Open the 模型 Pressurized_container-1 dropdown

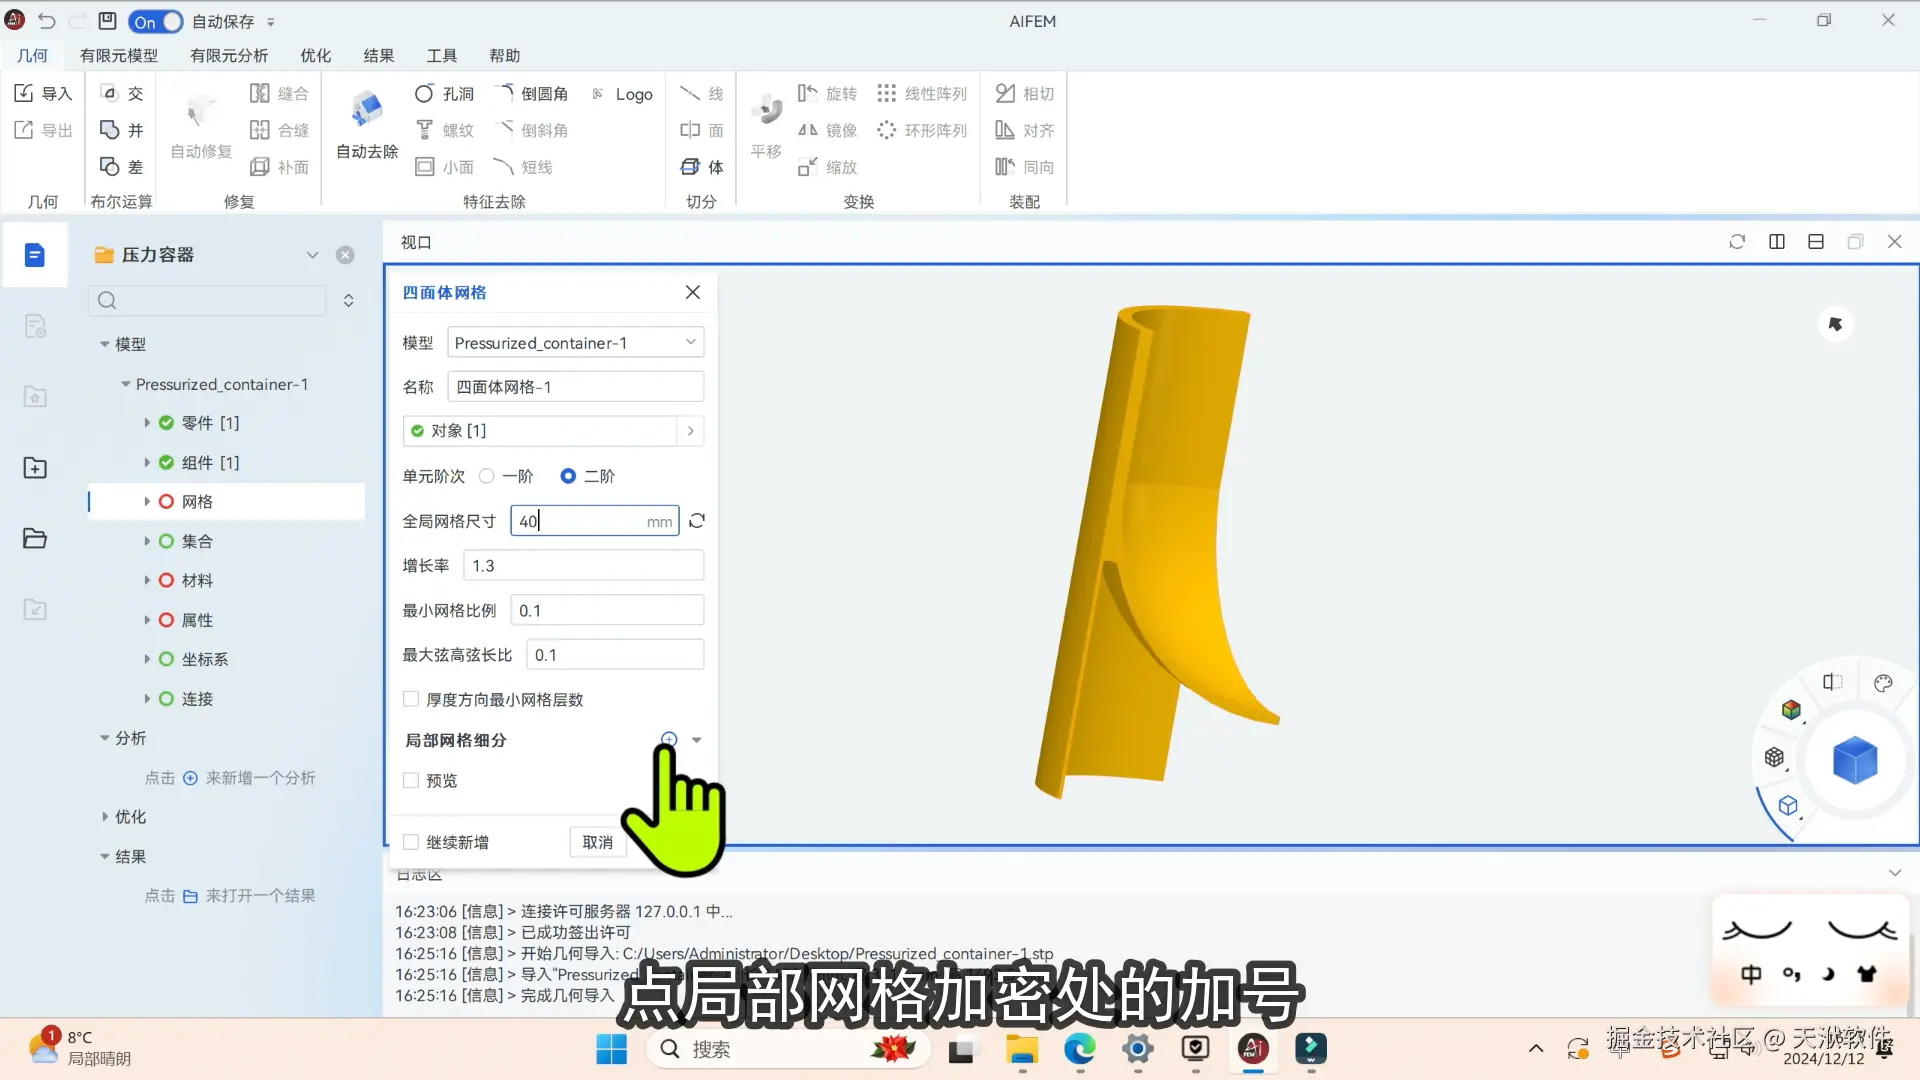(575, 343)
